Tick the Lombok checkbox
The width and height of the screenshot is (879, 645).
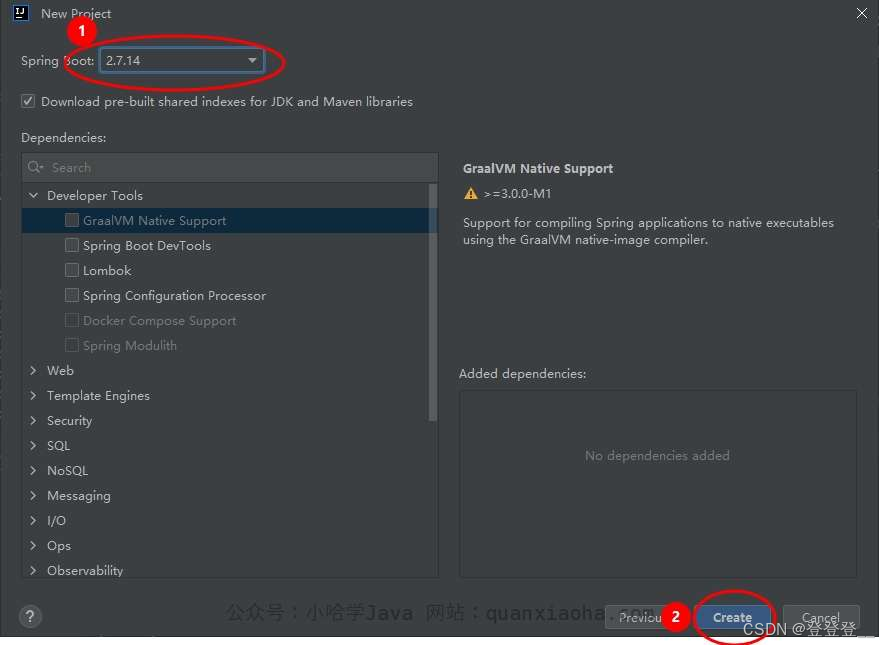72,270
